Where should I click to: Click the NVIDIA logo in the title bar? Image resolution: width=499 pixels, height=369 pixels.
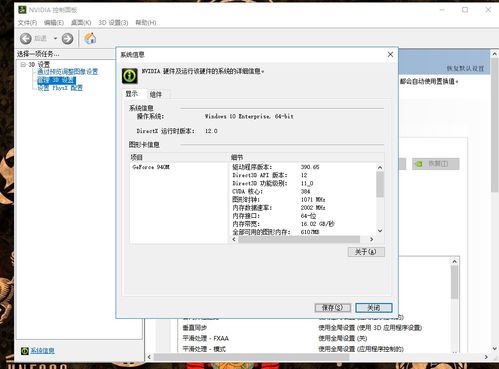(x=22, y=10)
